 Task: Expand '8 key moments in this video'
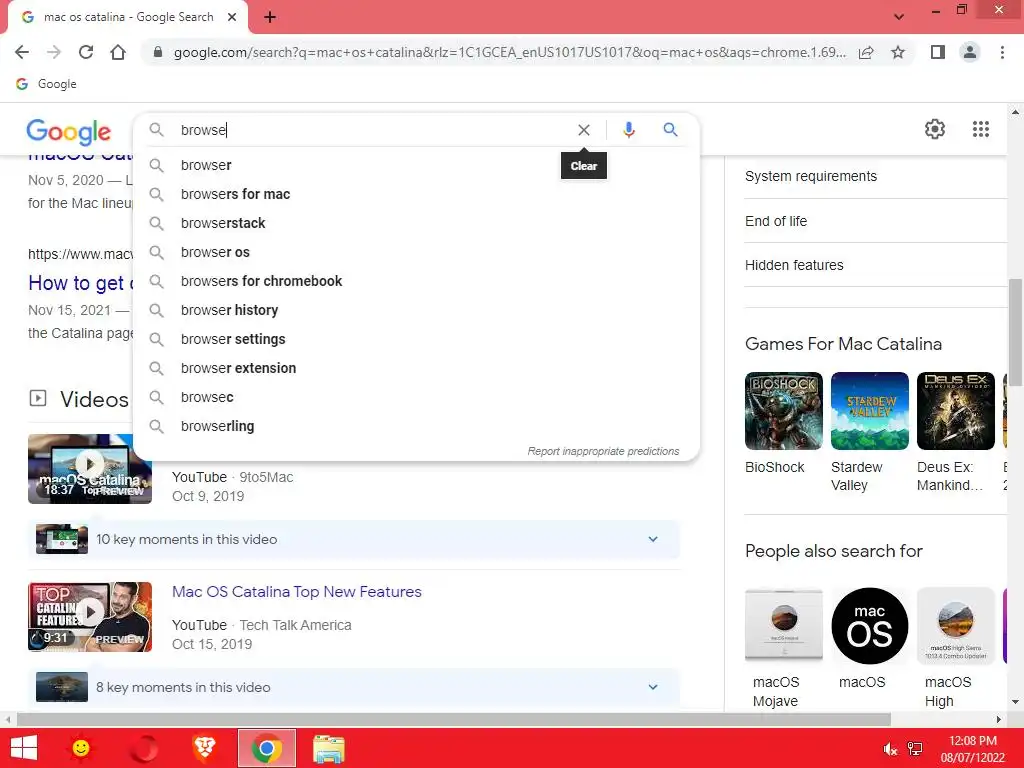click(354, 687)
